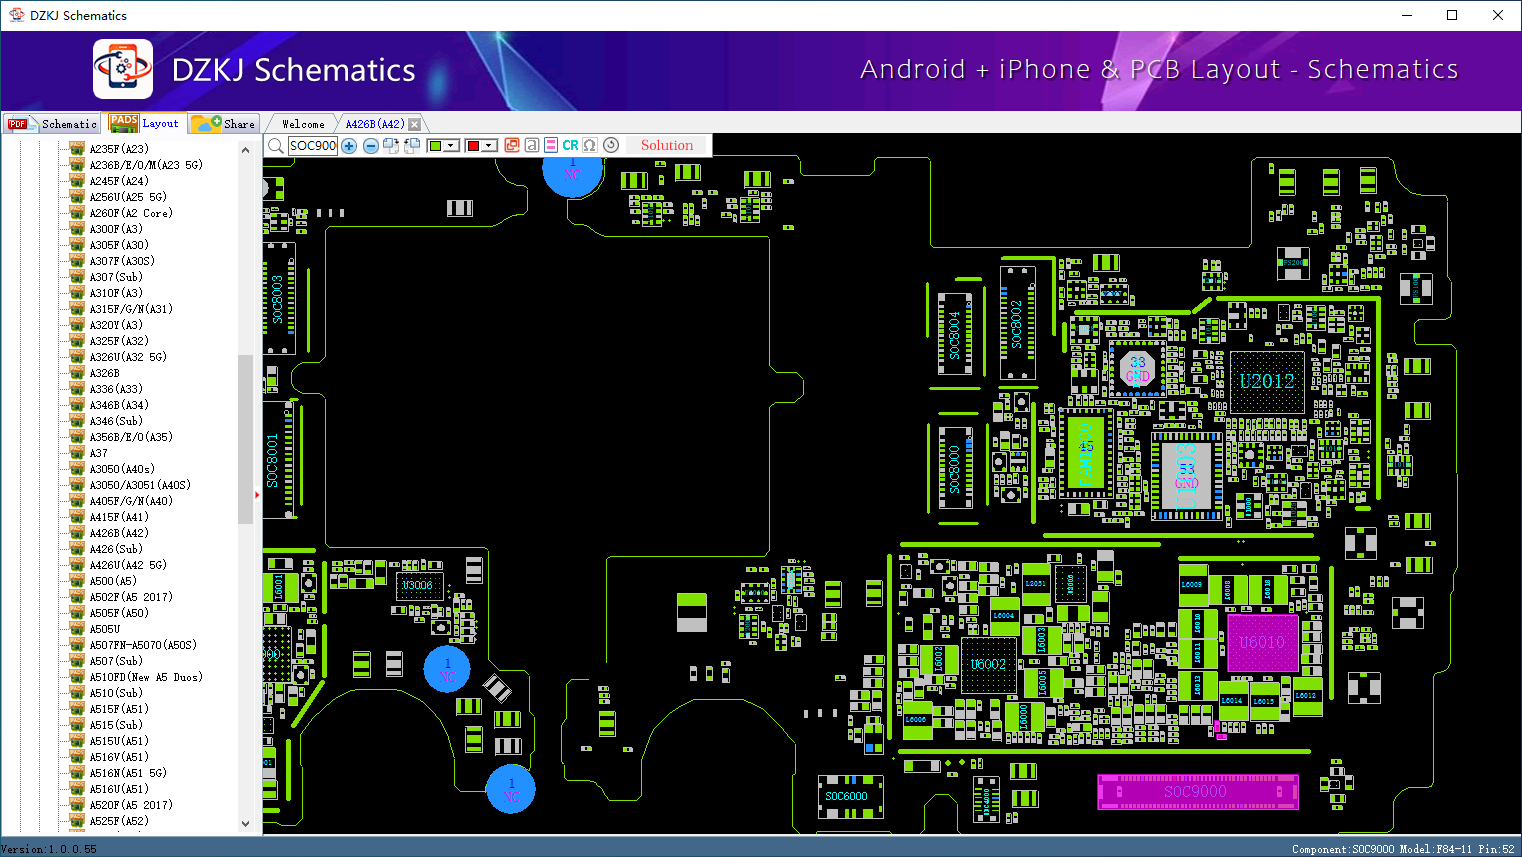Click the omega symbol toolbar icon
The height and width of the screenshot is (857, 1522).
(590, 146)
